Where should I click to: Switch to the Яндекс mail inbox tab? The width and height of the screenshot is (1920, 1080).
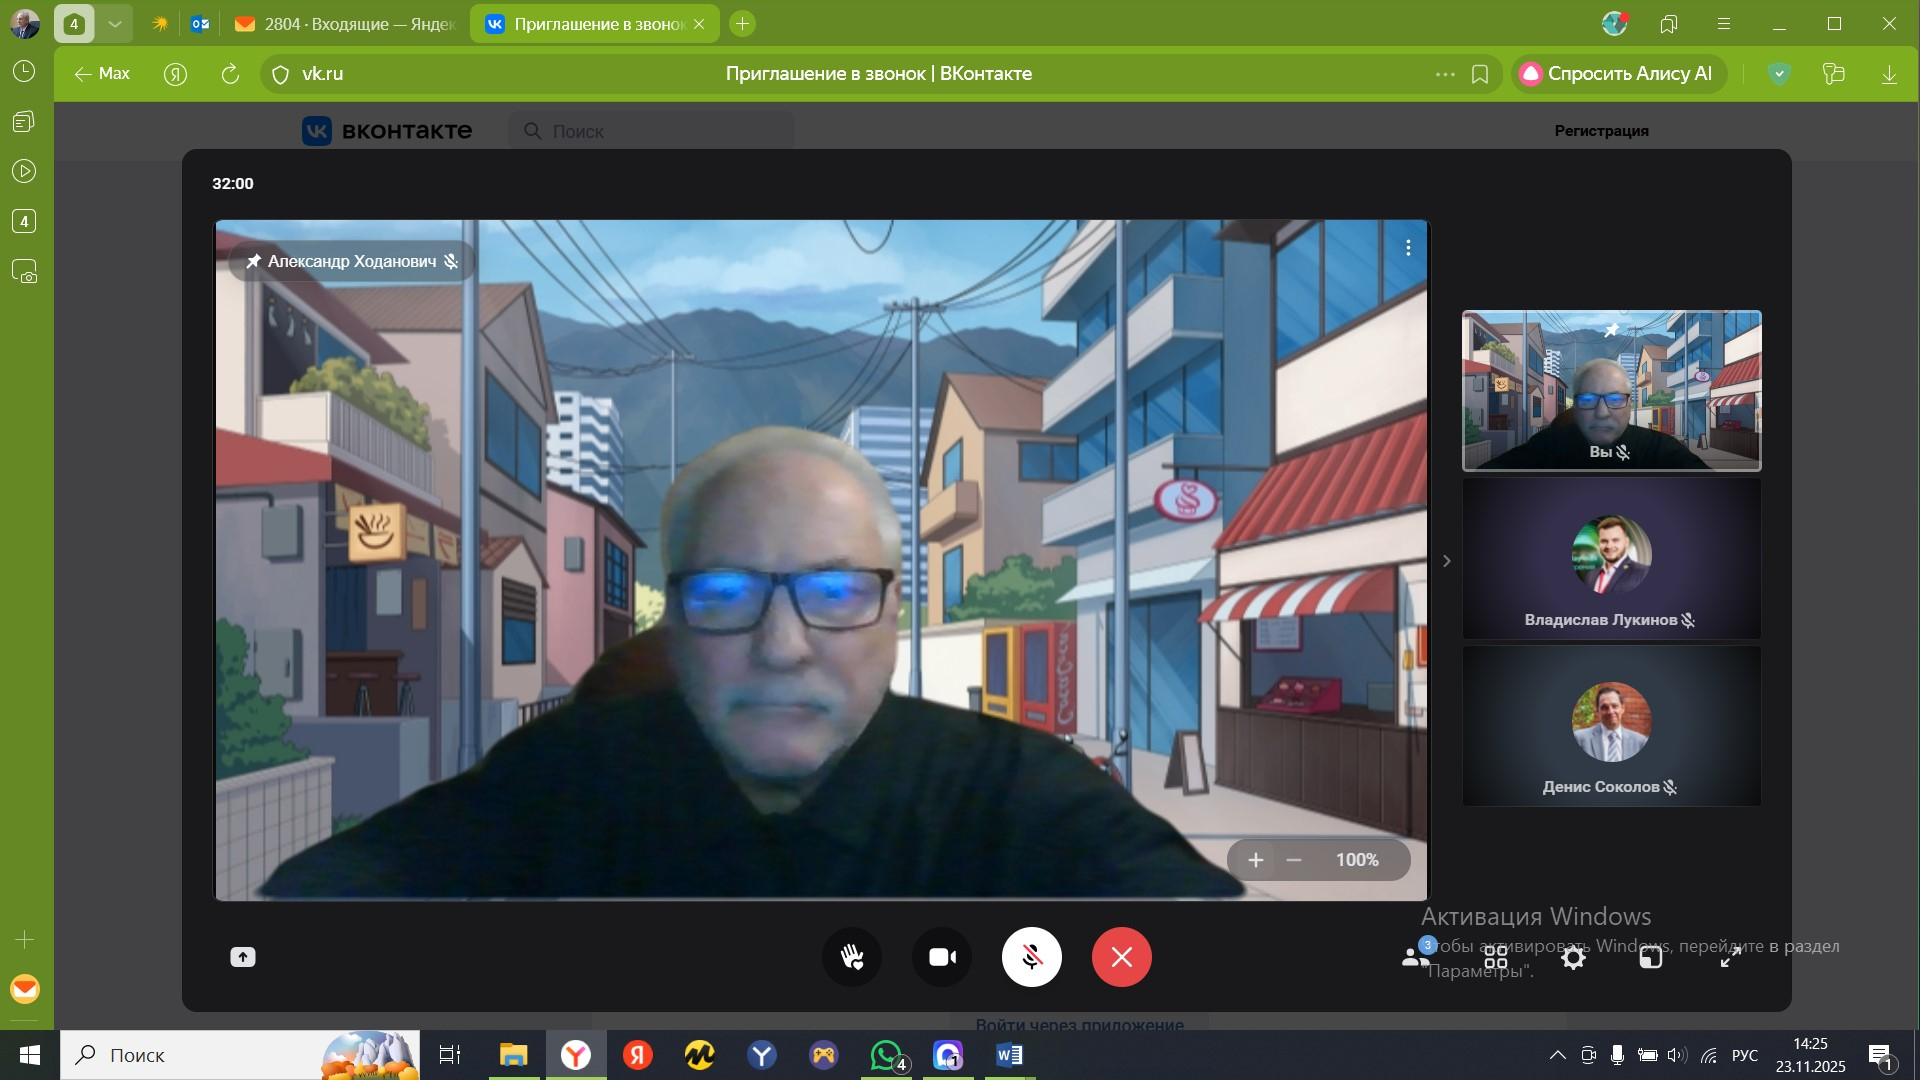click(345, 24)
